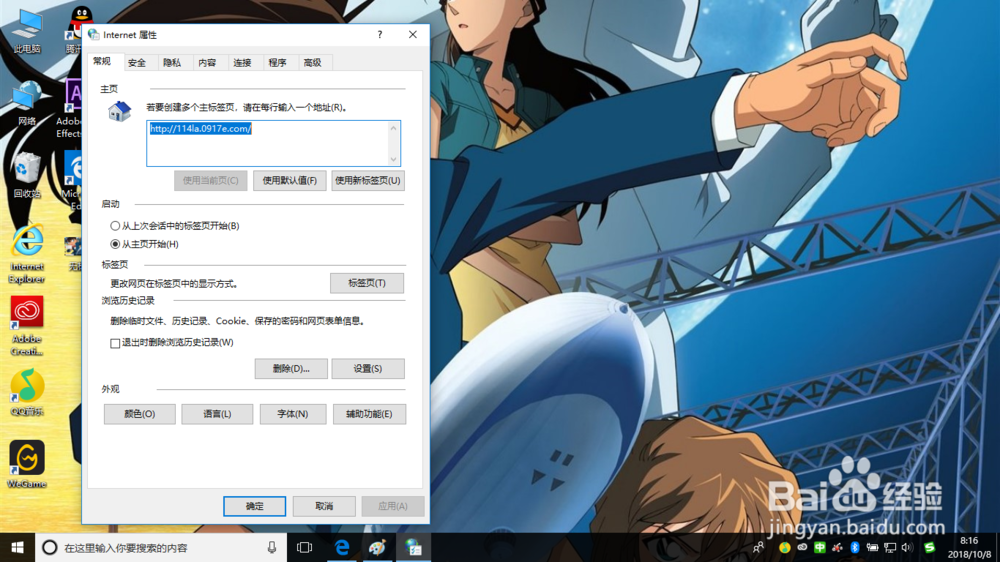Open the 设置(S) history settings button
The height and width of the screenshot is (562, 1000).
pyautogui.click(x=367, y=369)
